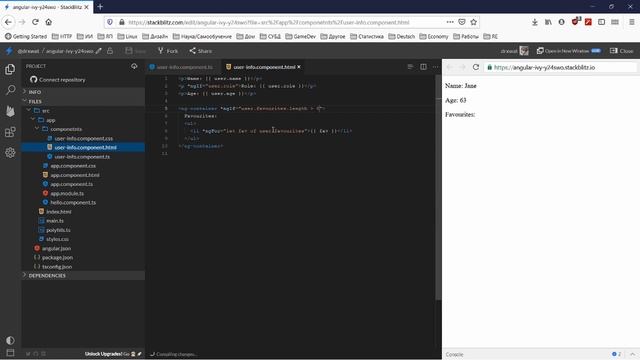Switch to user-info.component.ts editor tab
This screenshot has width=640, height=360.
(x=183, y=67)
